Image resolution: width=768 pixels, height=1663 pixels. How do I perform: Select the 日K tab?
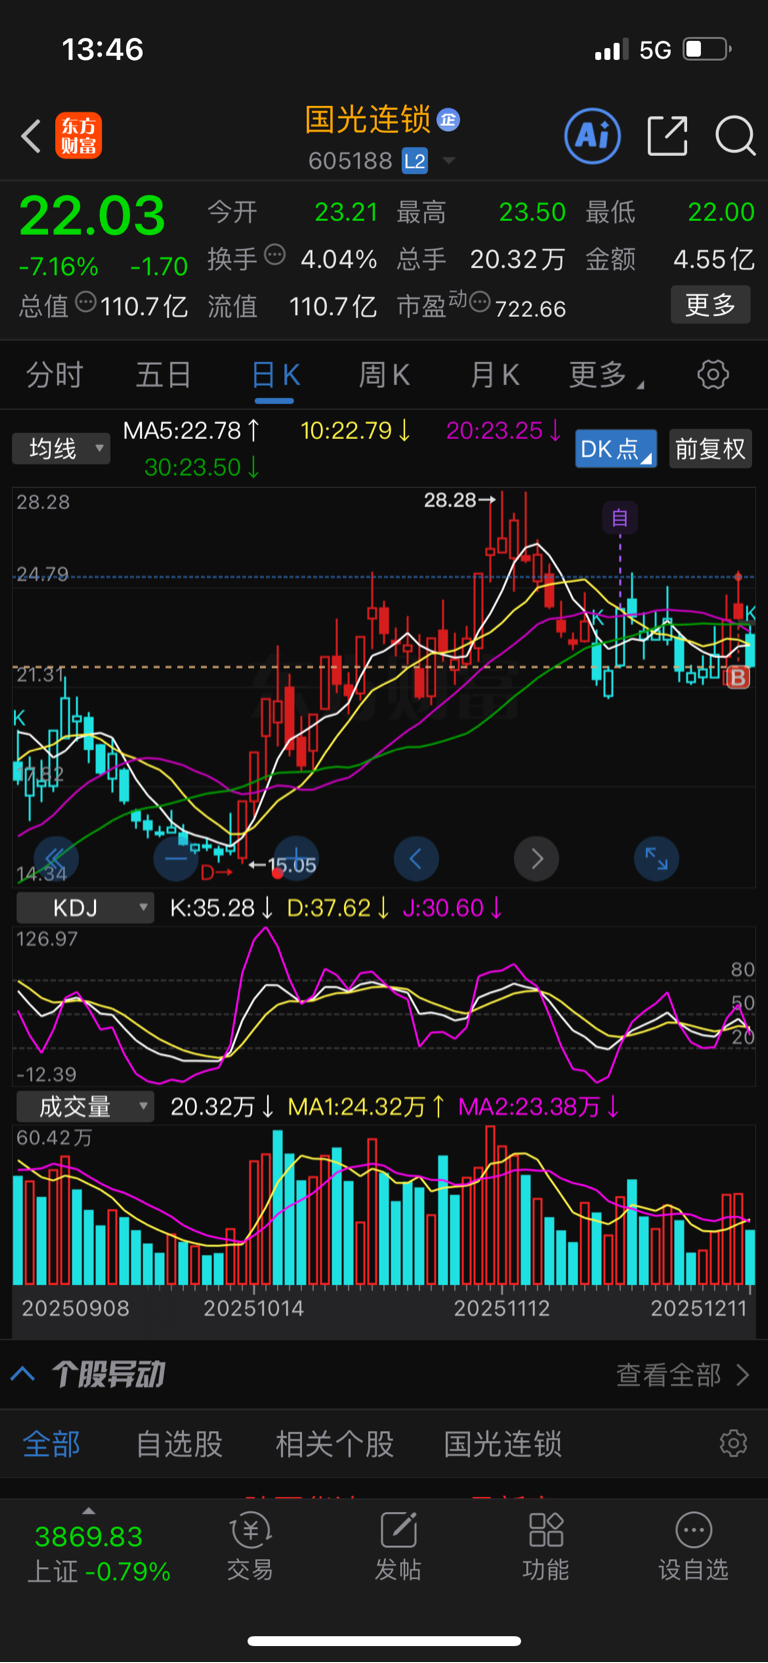[275, 376]
